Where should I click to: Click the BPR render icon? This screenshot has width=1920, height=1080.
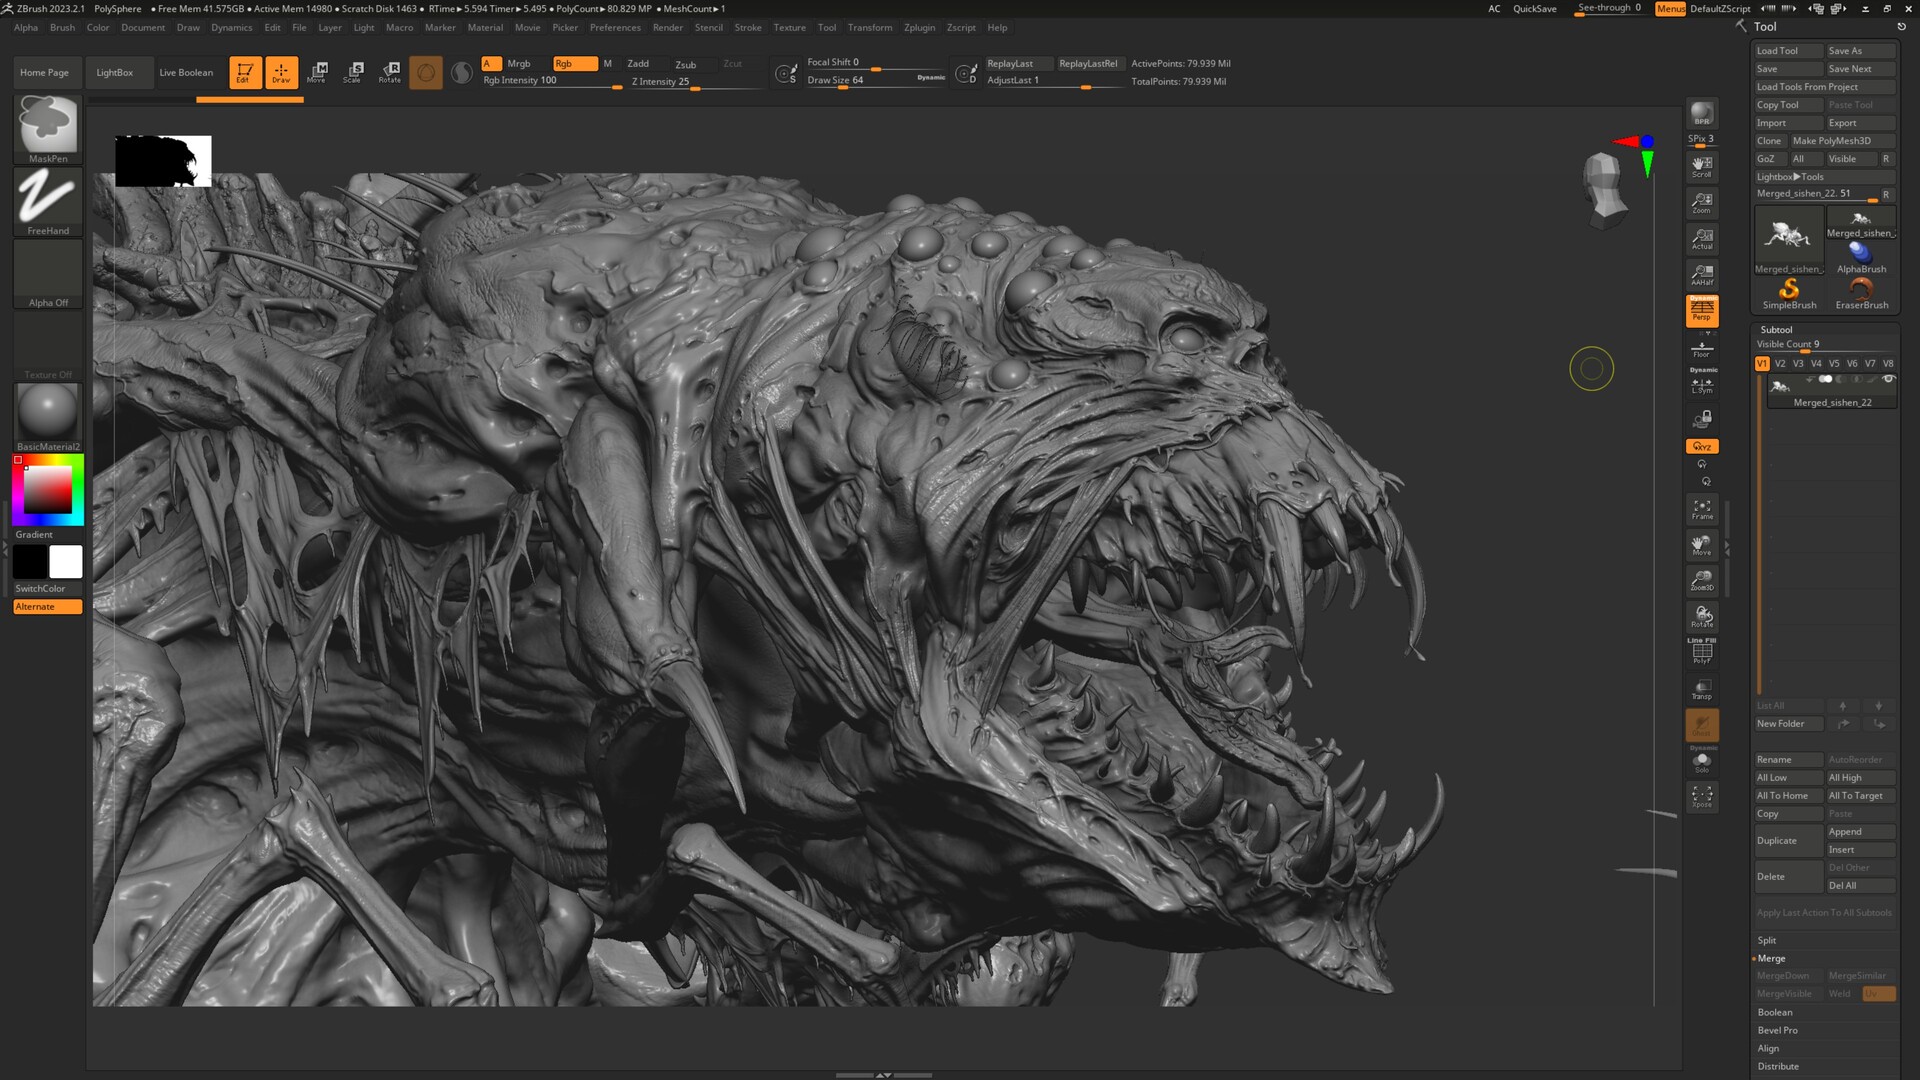tap(1701, 113)
